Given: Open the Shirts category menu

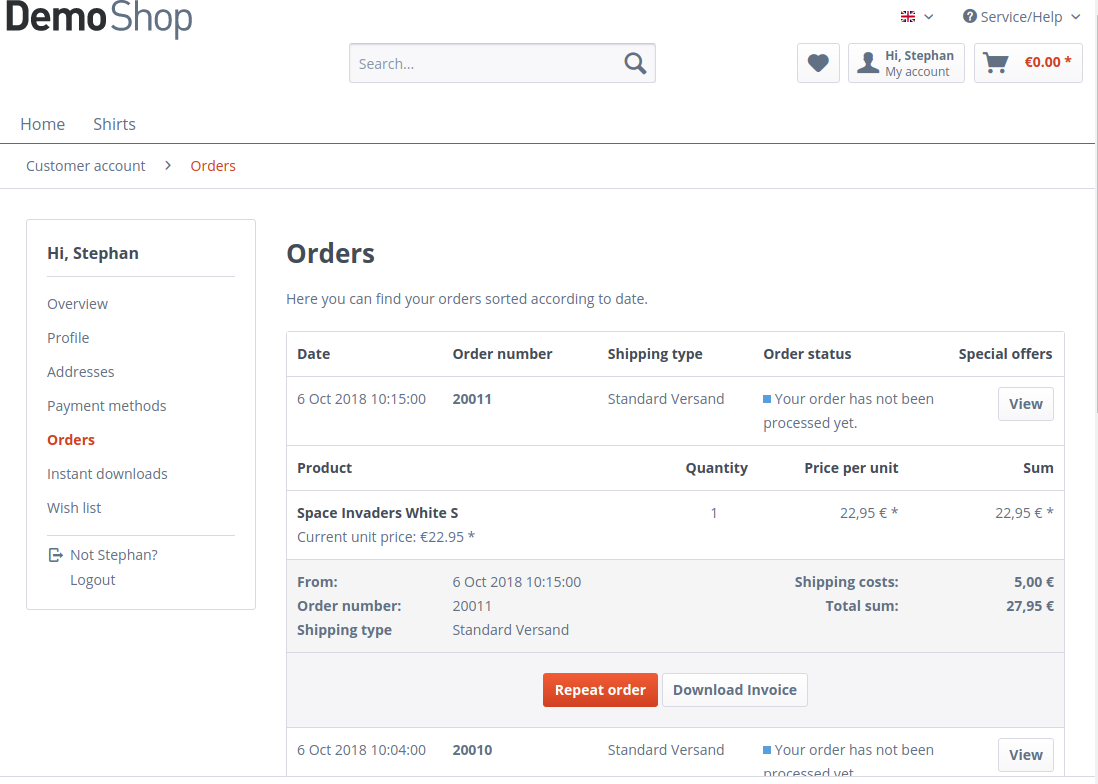Looking at the screenshot, I should [x=114, y=124].
